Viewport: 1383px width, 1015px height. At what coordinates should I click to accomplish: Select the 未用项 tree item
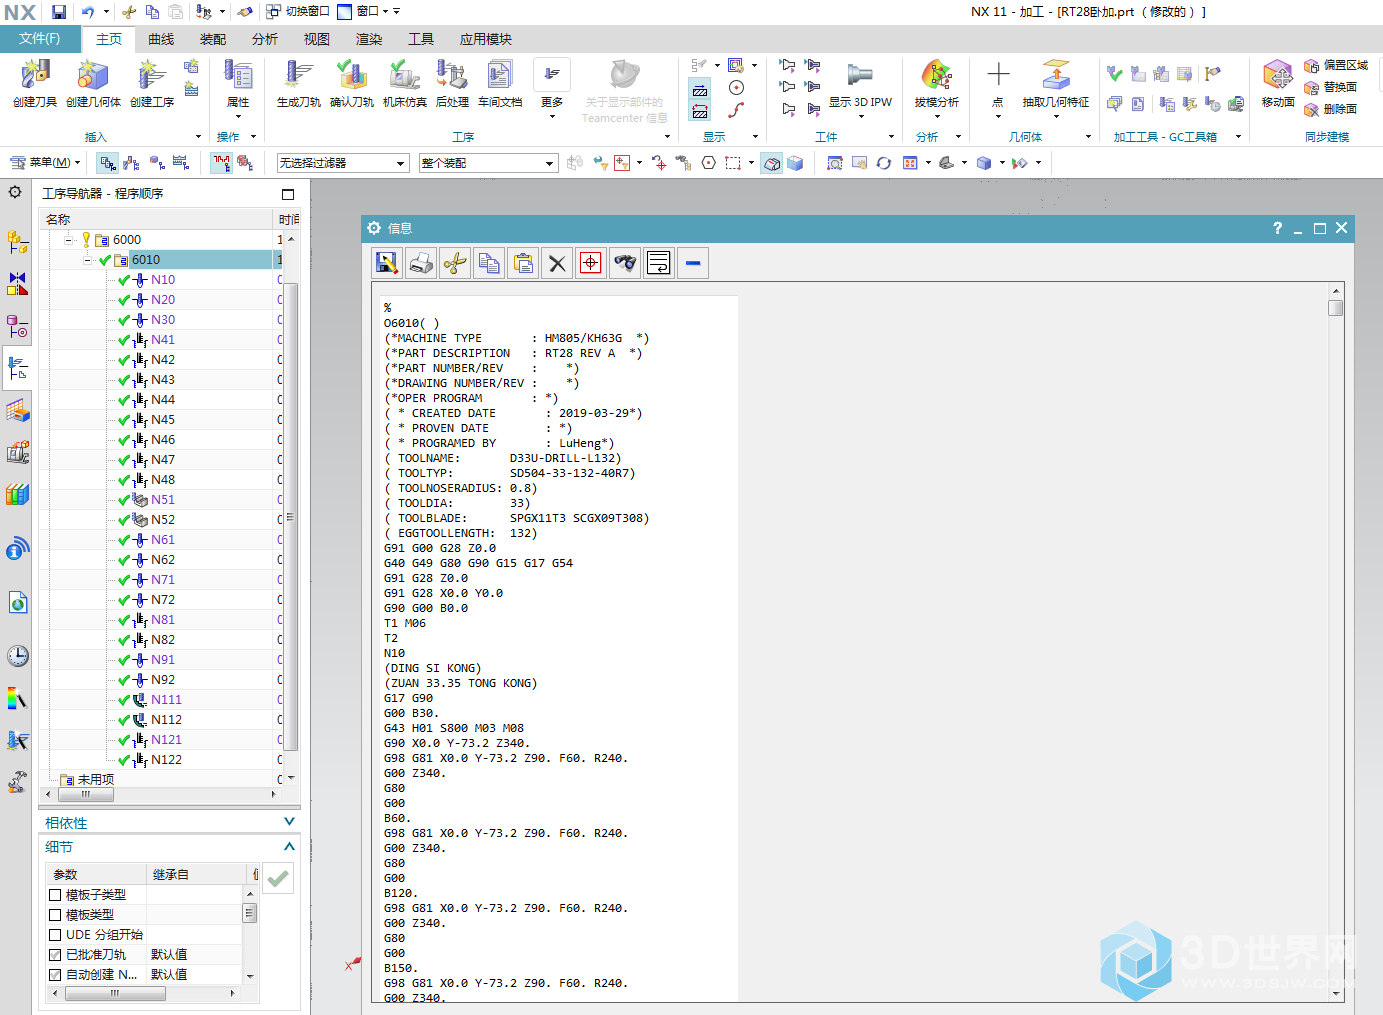click(95, 780)
